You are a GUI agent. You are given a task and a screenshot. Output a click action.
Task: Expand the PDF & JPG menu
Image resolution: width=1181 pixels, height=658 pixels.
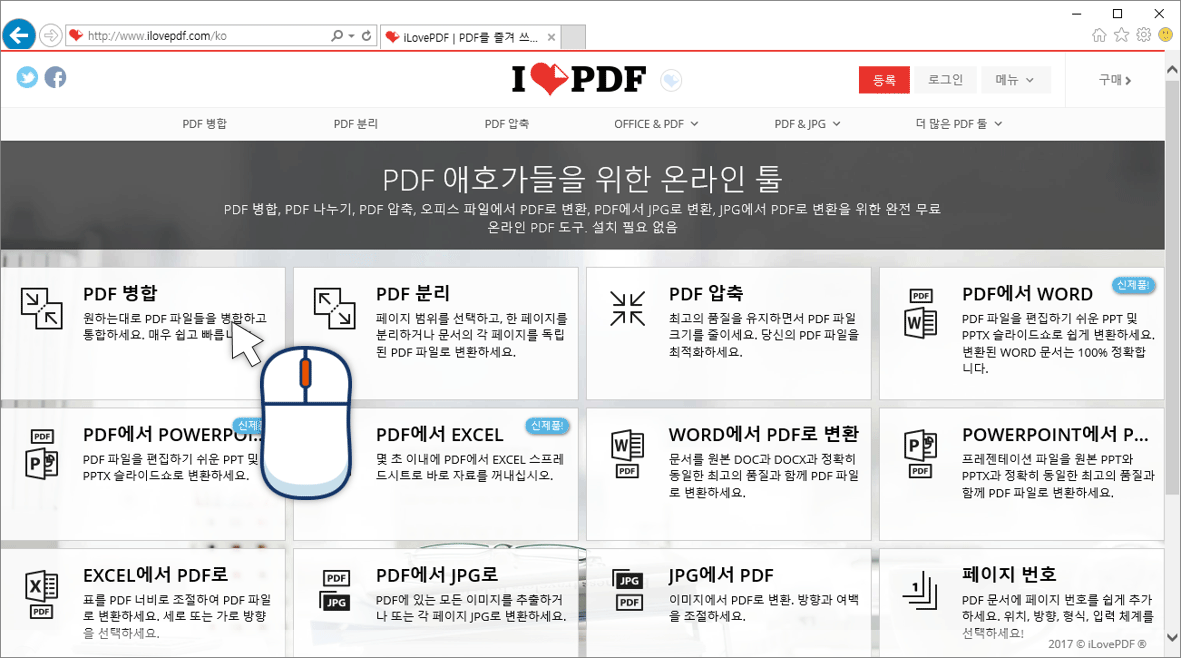tap(807, 123)
